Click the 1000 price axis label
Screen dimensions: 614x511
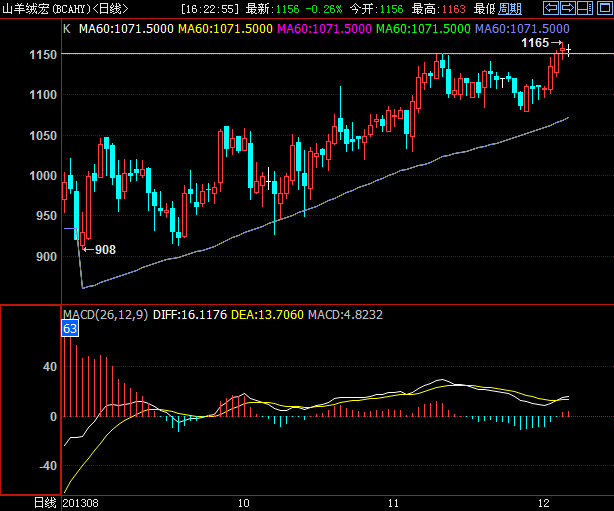tap(43, 176)
